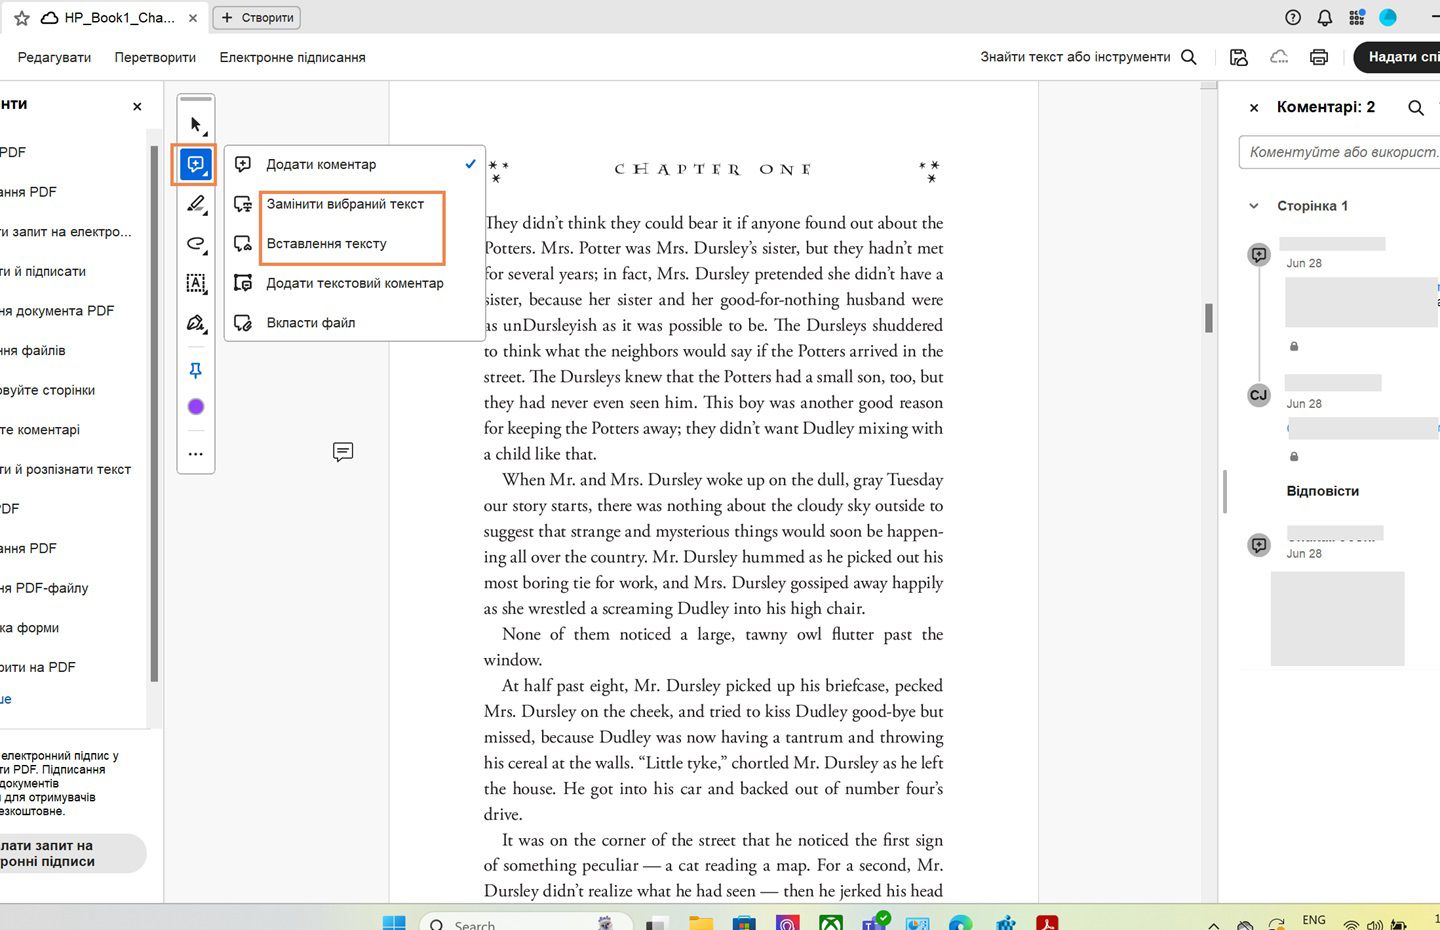Click the save file icon

(x=1239, y=57)
